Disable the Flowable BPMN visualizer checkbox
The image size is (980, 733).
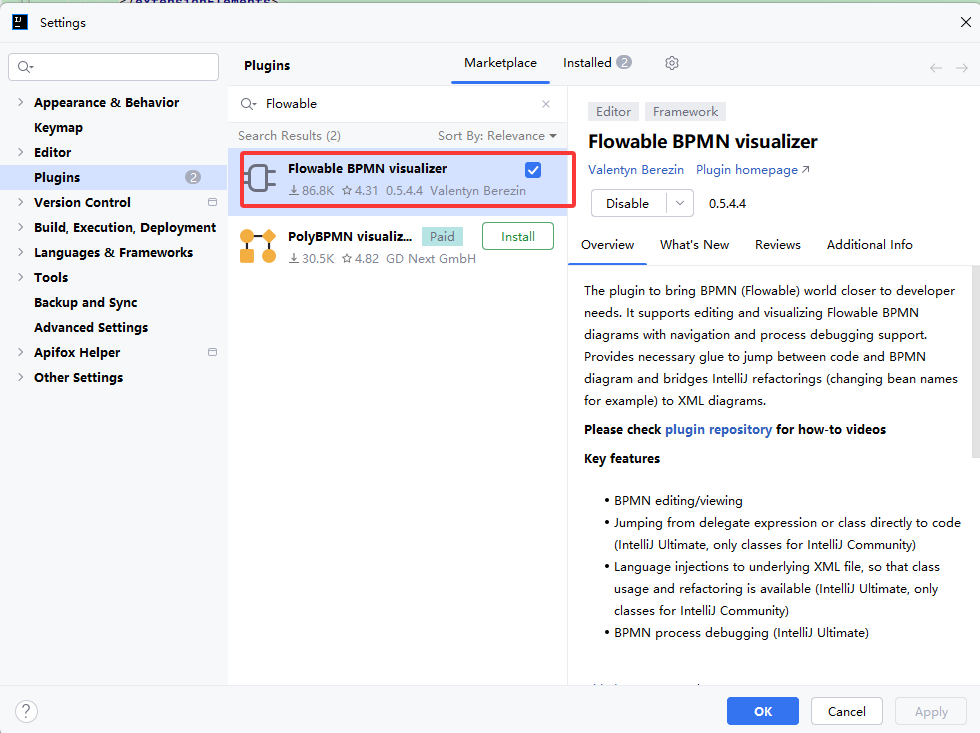tap(533, 170)
